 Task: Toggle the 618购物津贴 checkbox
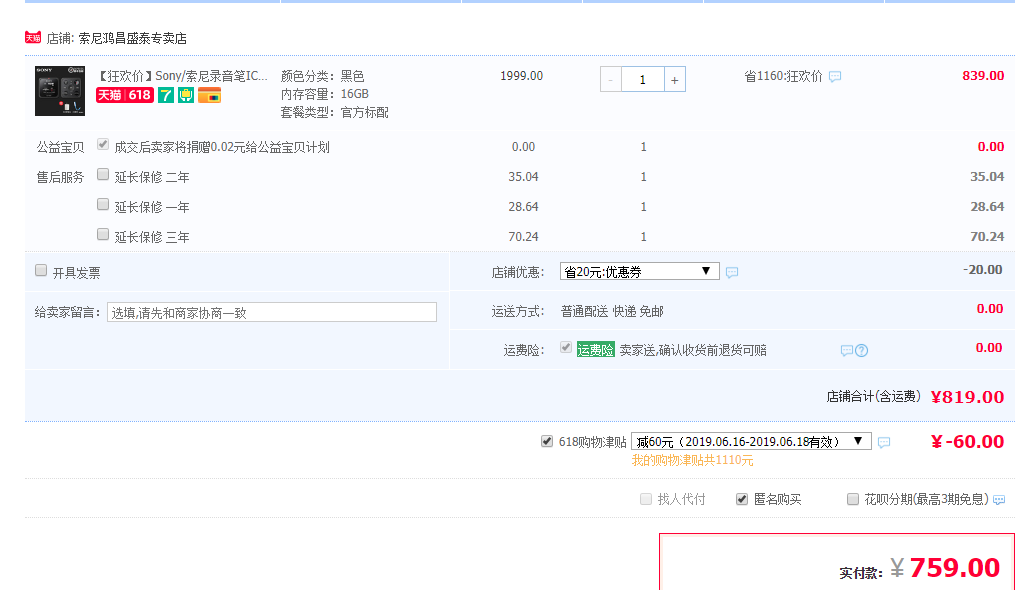(547, 442)
